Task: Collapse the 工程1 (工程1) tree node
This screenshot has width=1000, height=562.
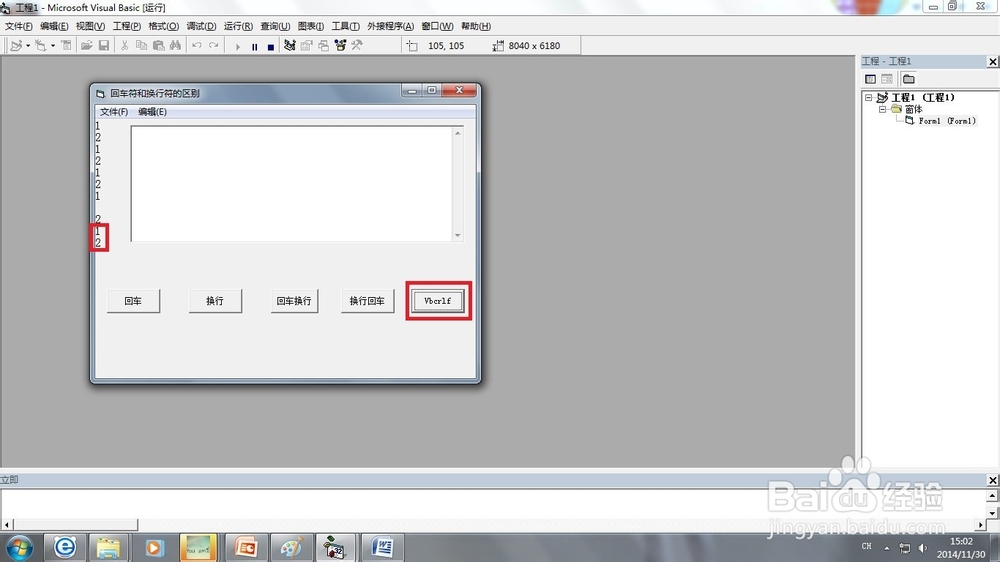Action: click(868, 98)
